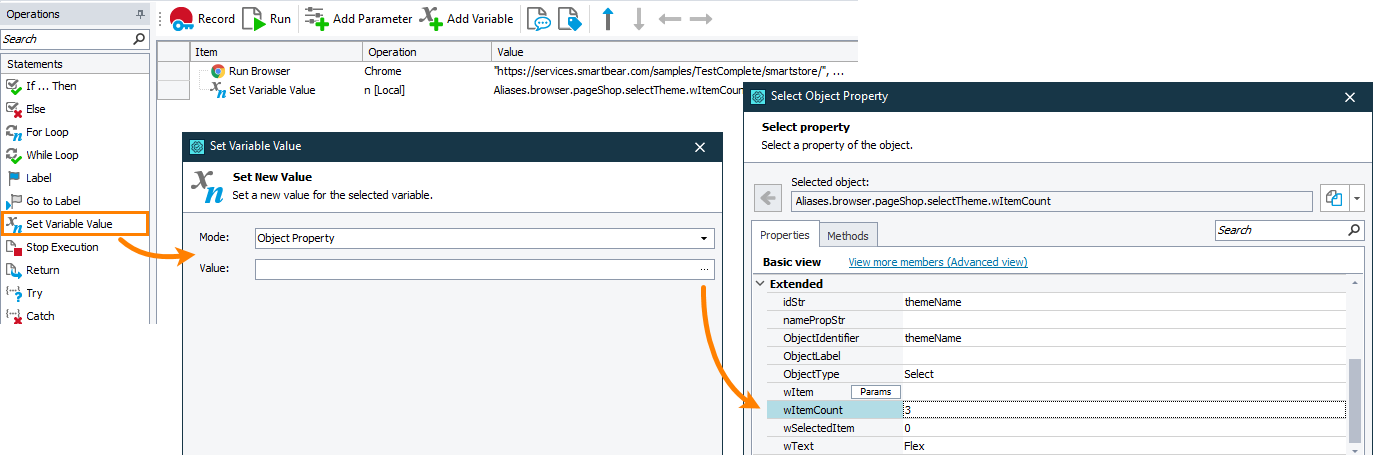
Task: Click View more members (Advanced view) link
Action: [937, 262]
